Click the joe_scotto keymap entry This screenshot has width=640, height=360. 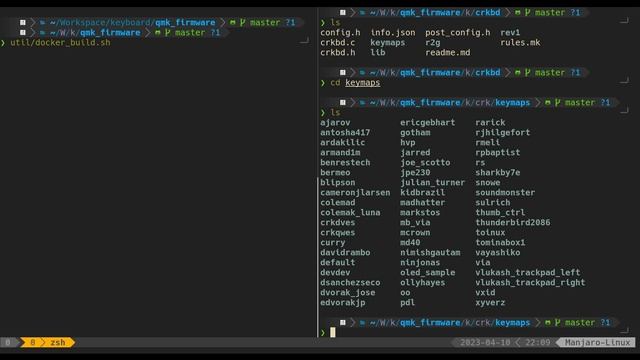tap(425, 162)
